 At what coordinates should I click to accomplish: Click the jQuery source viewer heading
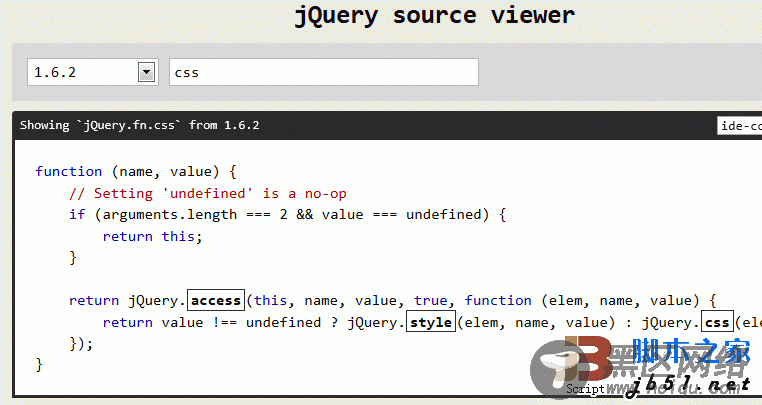(434, 16)
